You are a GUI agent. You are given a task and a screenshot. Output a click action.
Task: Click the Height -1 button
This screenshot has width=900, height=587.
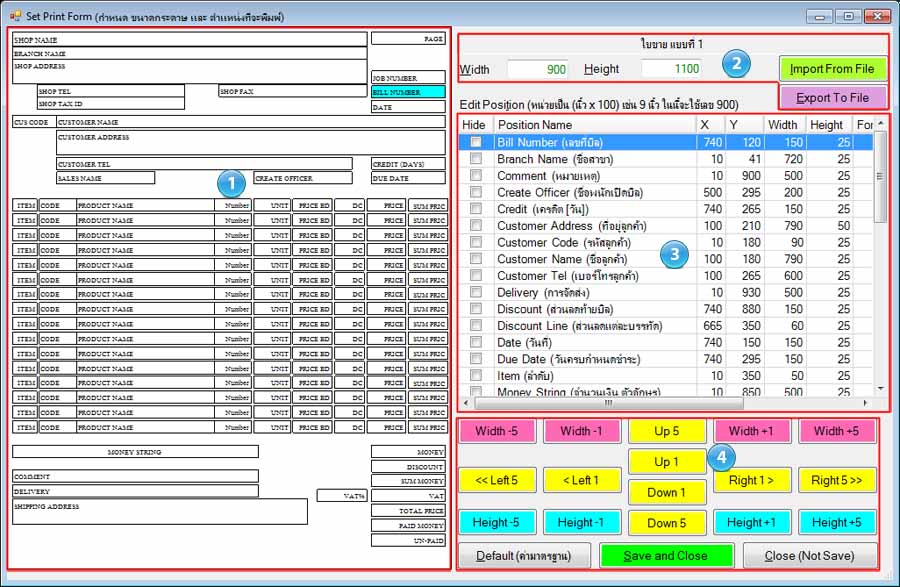[582, 522]
